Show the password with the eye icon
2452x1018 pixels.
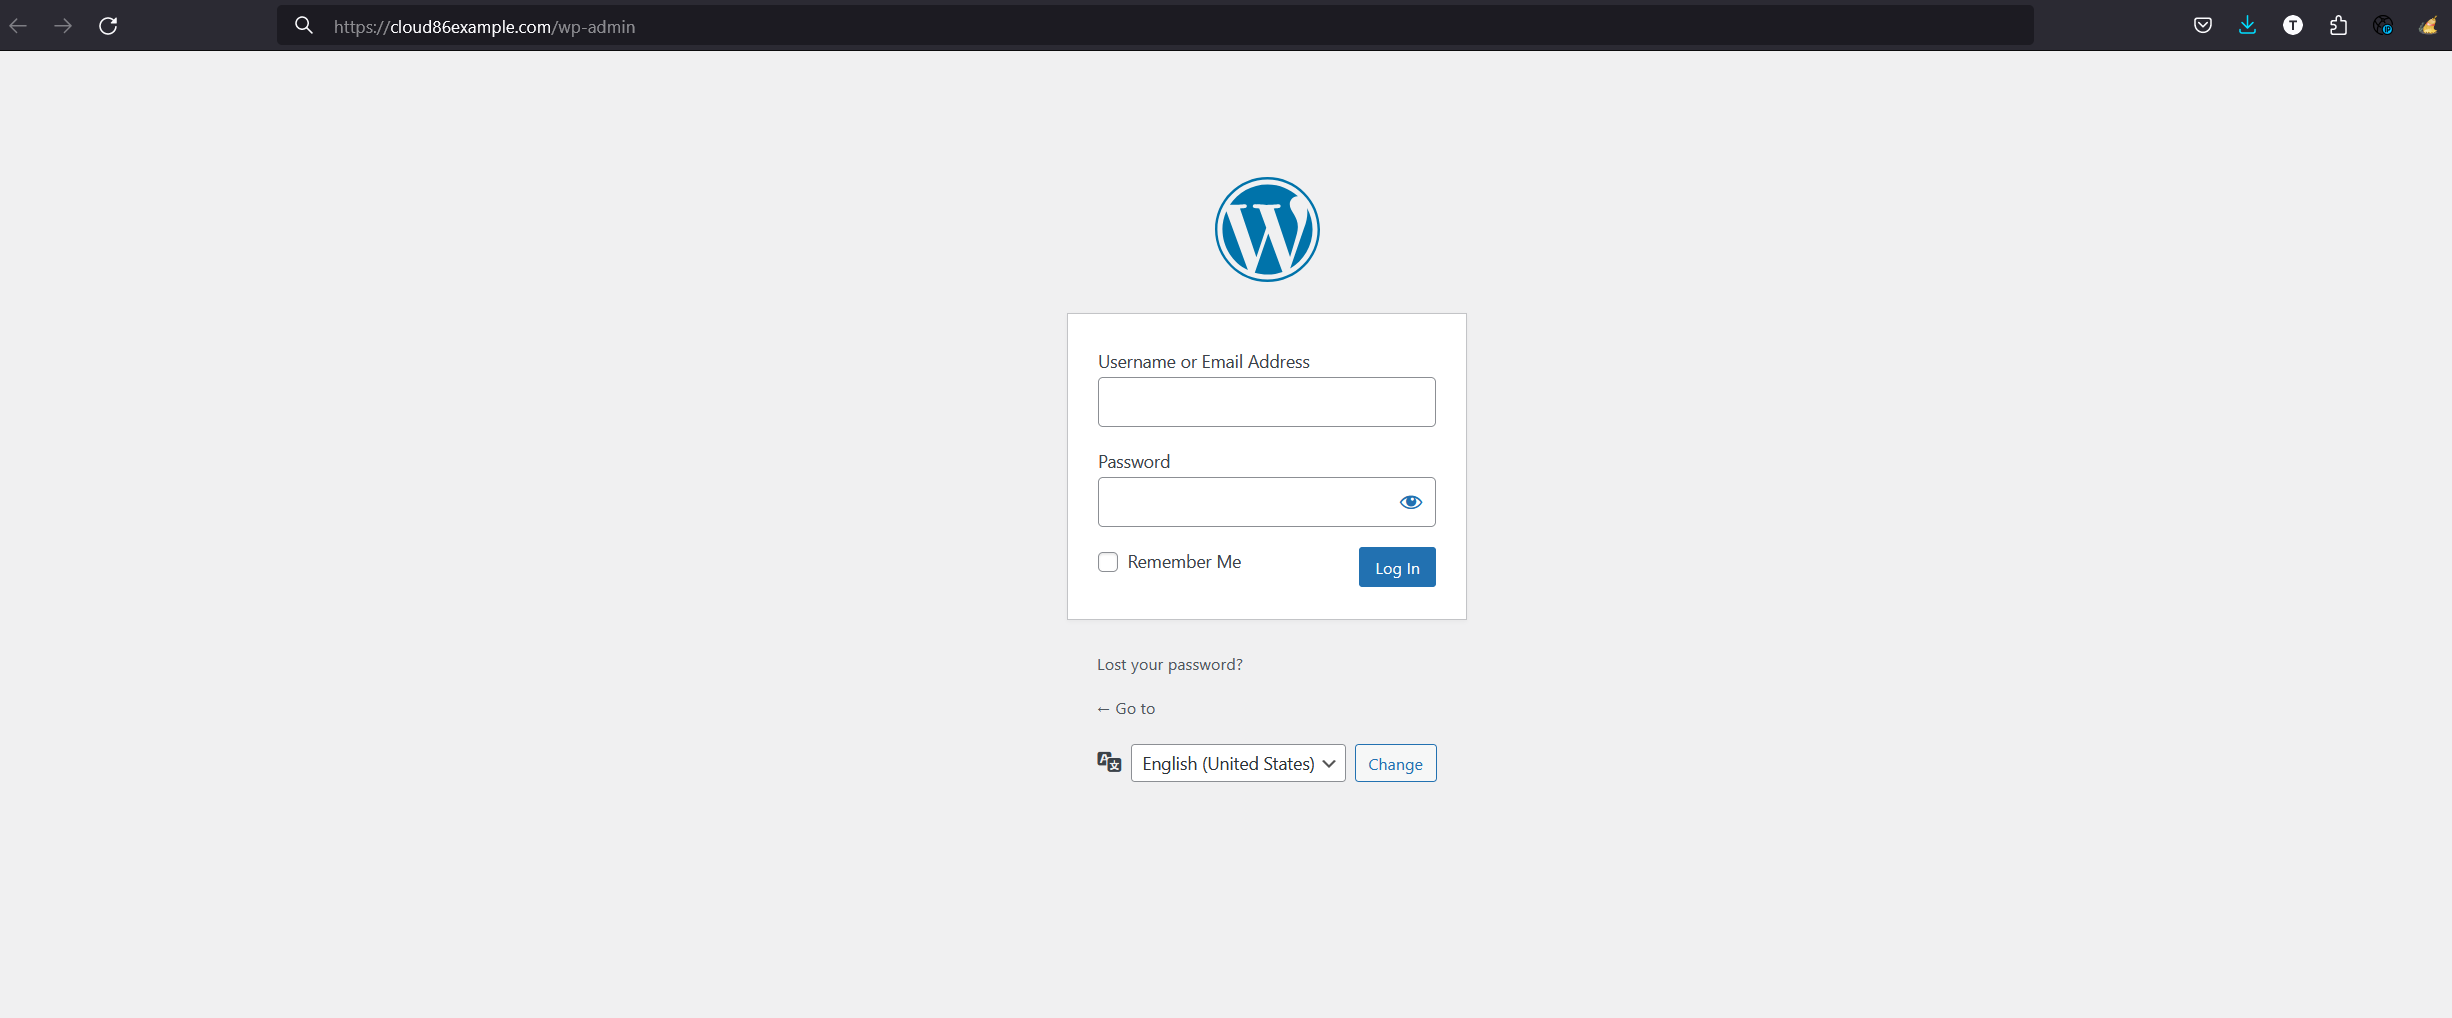point(1411,502)
